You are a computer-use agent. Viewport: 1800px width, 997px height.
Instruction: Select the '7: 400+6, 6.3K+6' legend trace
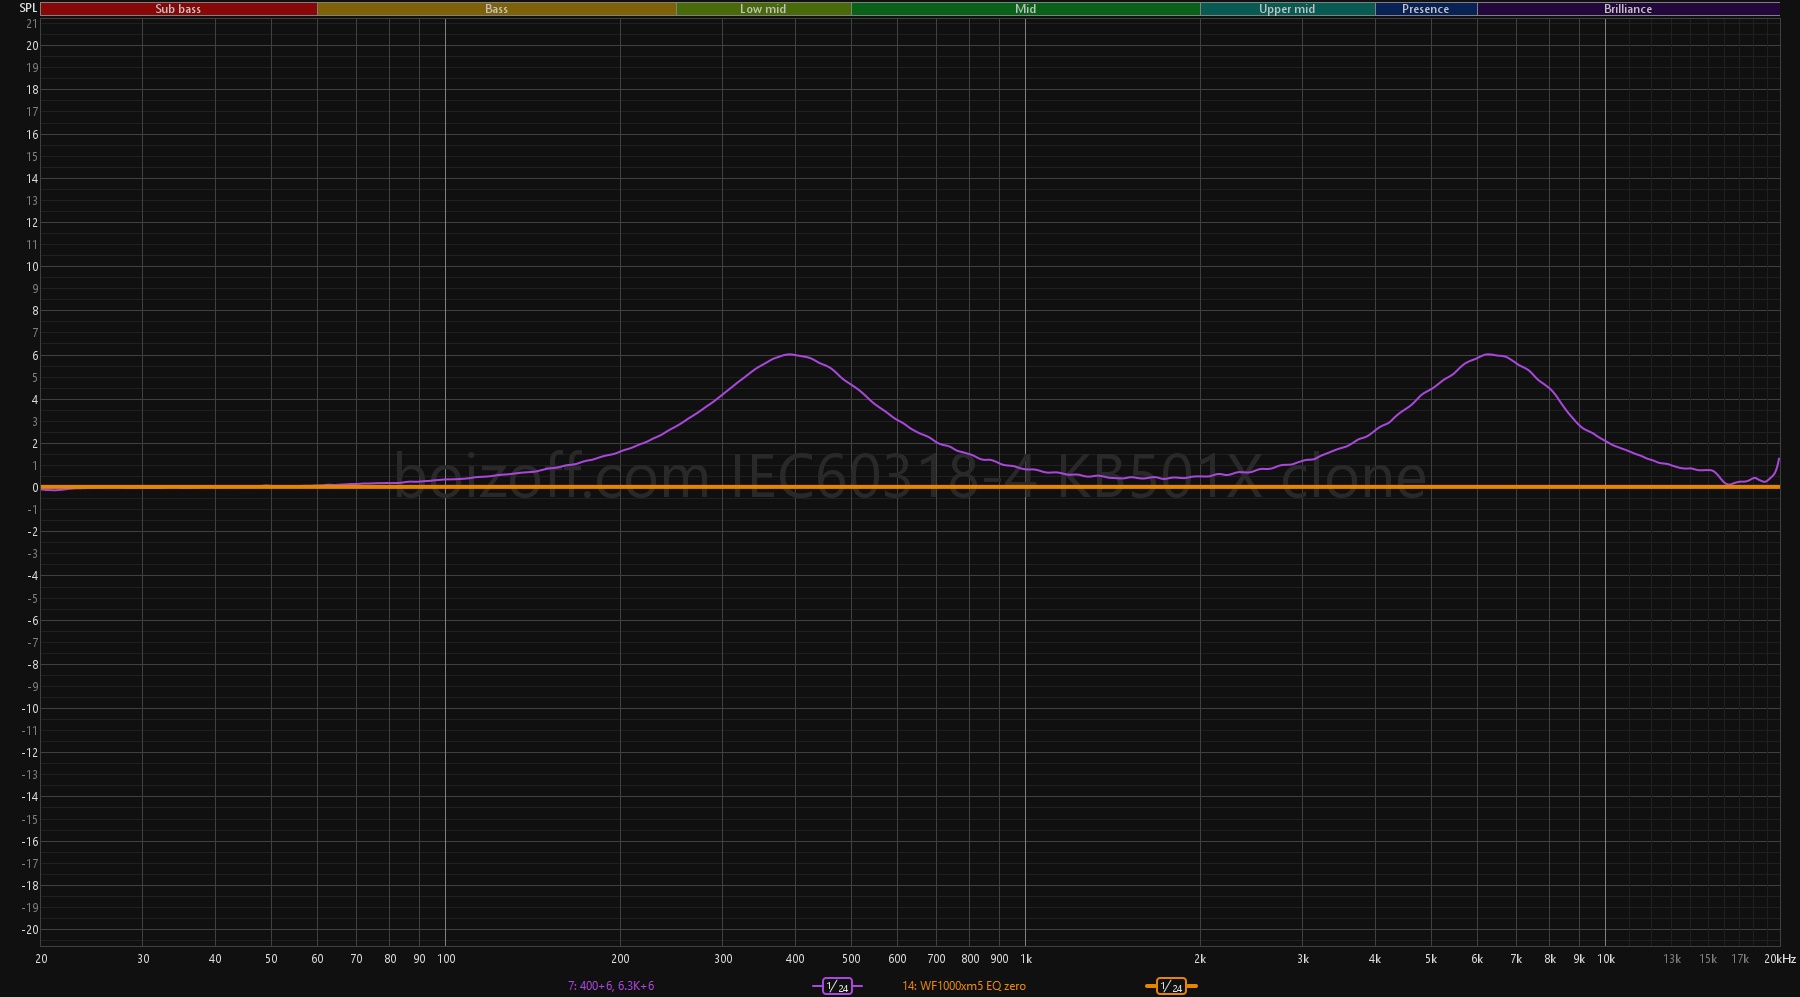pos(611,986)
